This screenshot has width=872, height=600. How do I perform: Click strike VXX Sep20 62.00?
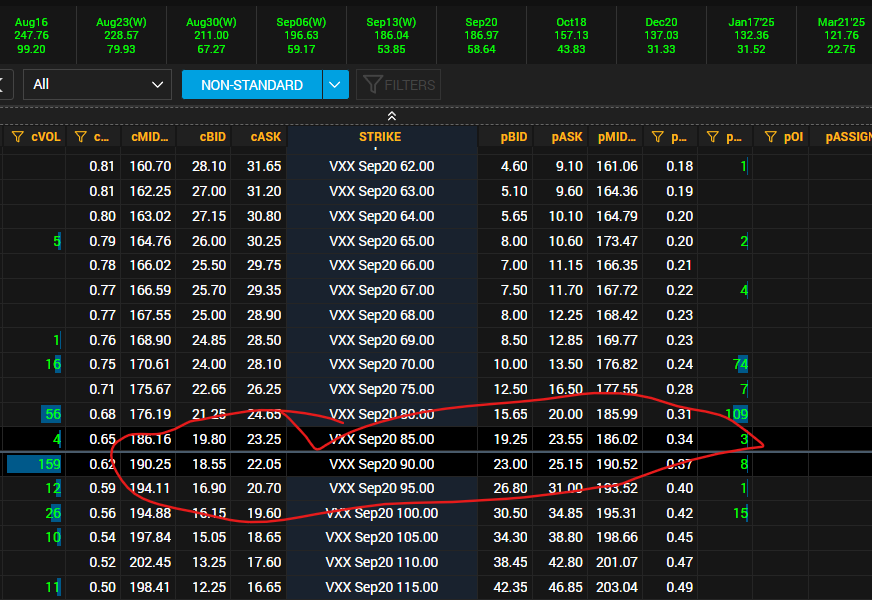coord(382,166)
